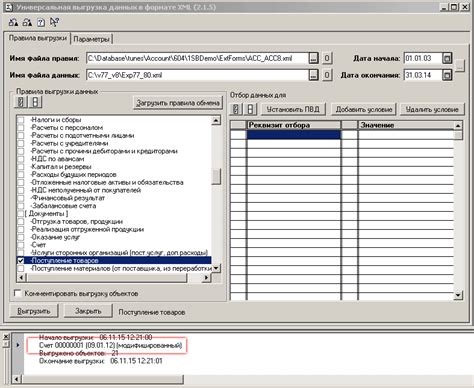The height and width of the screenshot is (388, 474).
Task: Click the Добавить условие button
Action: pos(364,109)
